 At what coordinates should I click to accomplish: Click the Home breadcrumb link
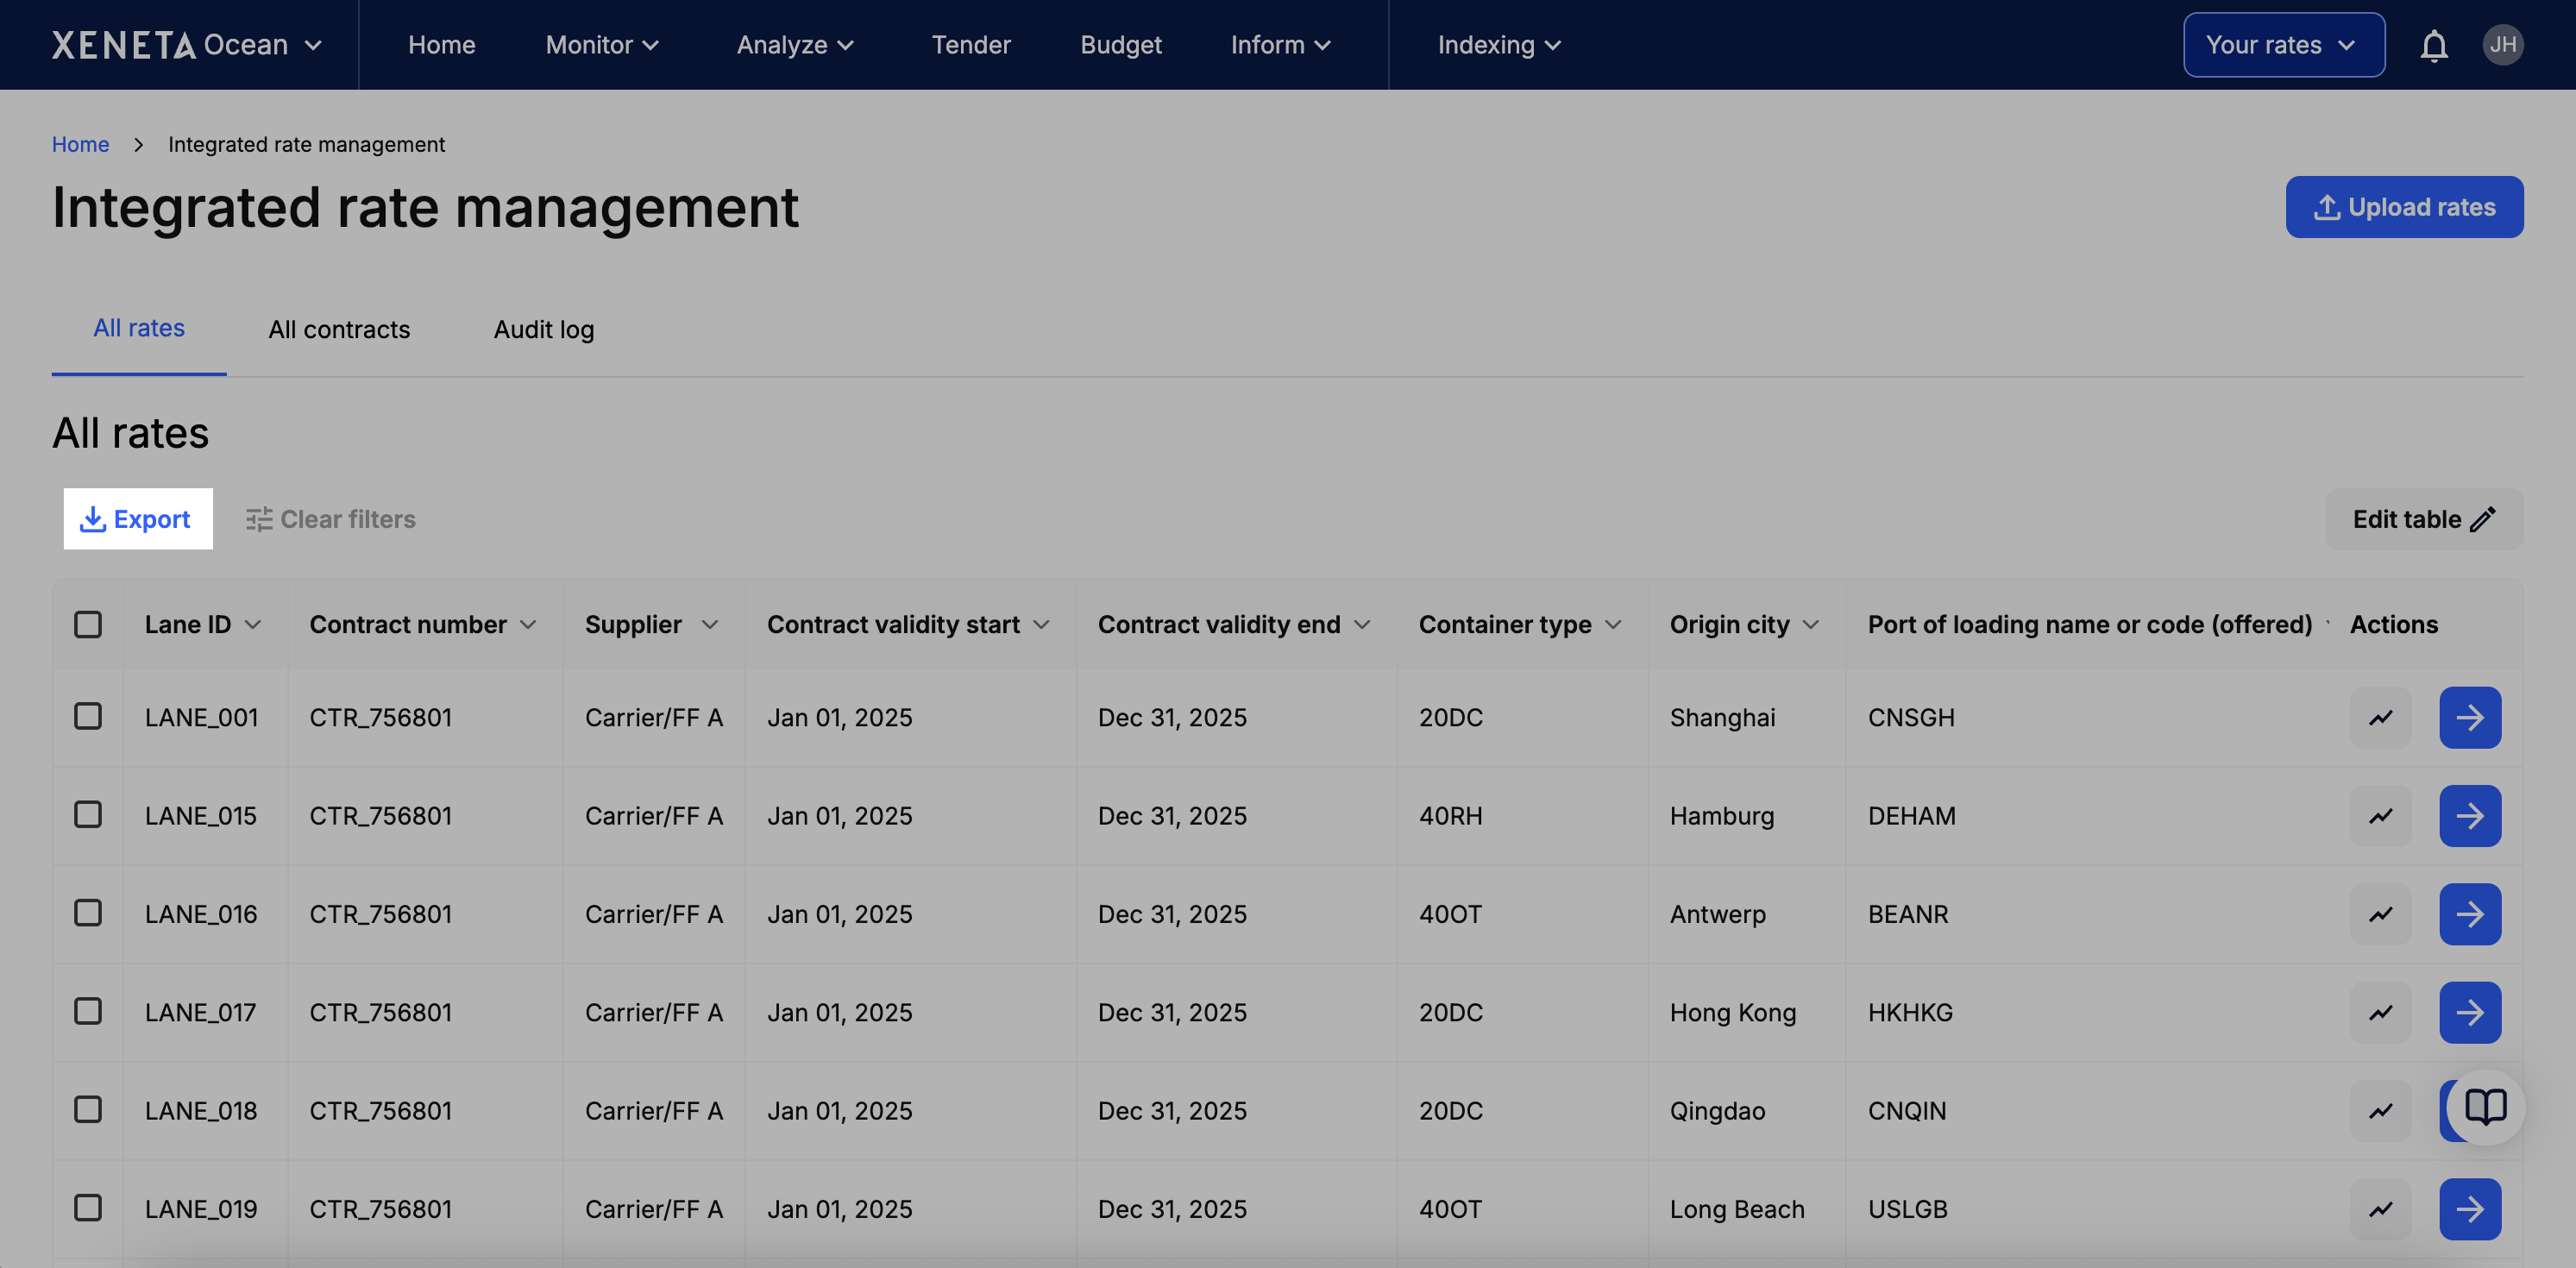point(80,144)
